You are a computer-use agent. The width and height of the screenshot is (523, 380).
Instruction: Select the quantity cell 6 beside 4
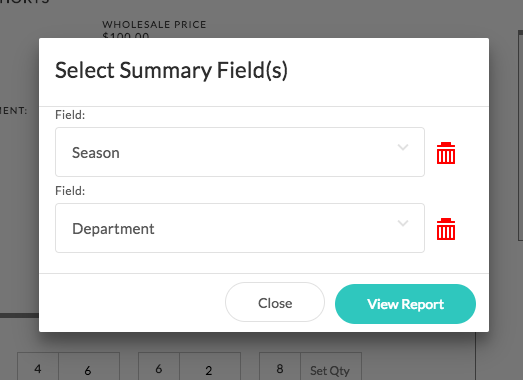point(89,367)
